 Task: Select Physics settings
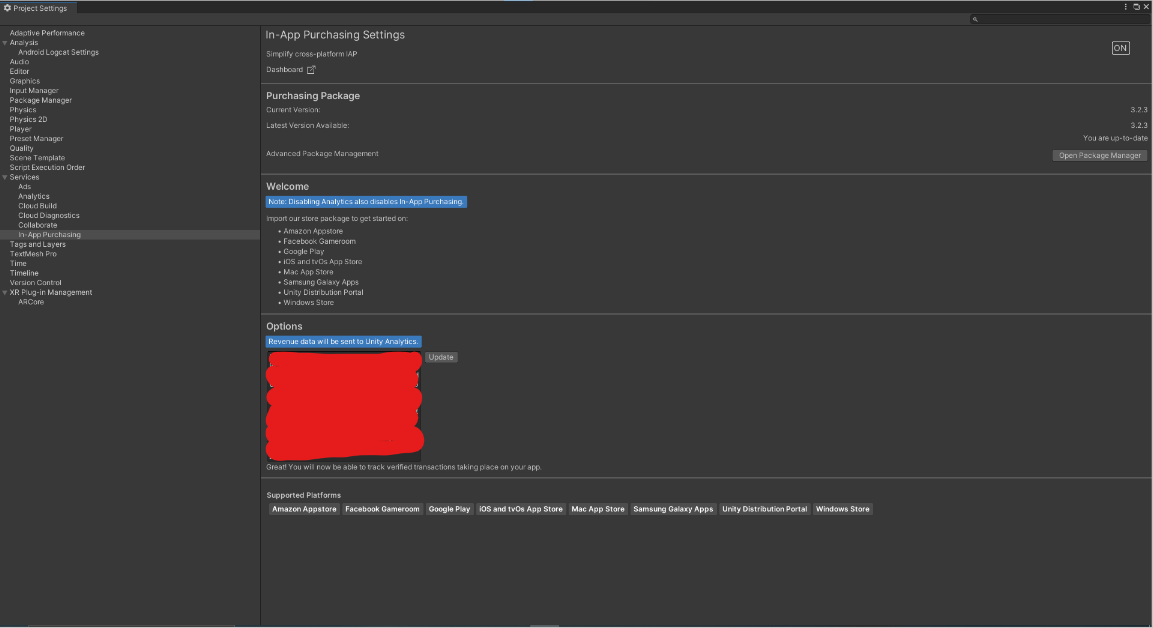pos(22,110)
